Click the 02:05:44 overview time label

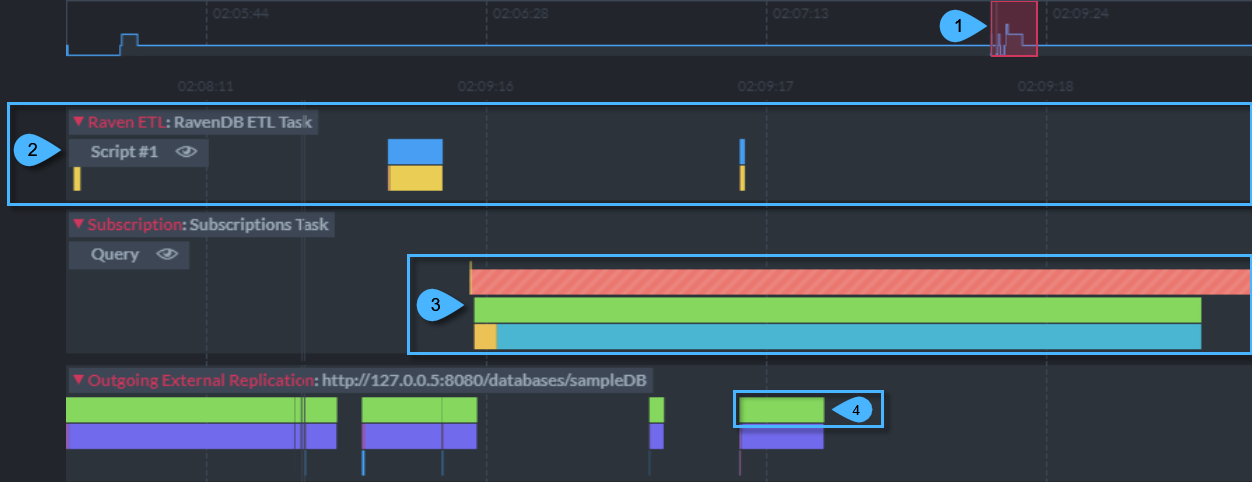tap(241, 14)
